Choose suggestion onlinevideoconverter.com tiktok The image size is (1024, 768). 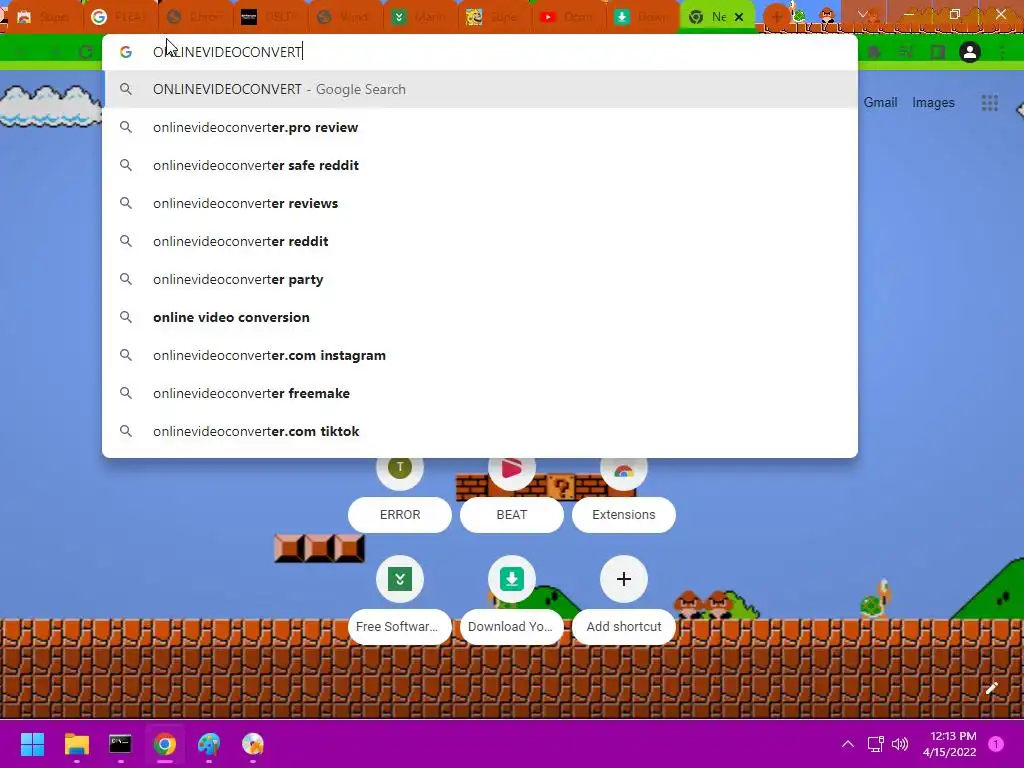pyautogui.click(x=480, y=431)
